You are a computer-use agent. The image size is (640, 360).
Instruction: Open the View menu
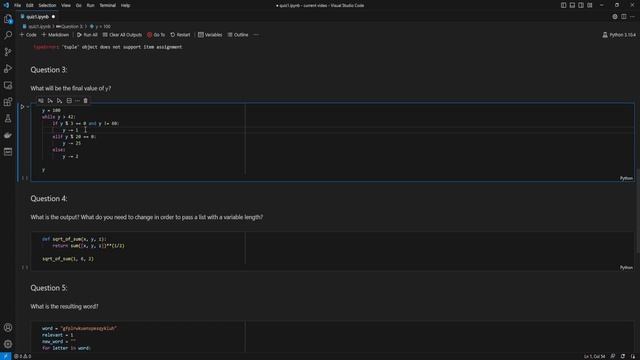tap(66, 5)
